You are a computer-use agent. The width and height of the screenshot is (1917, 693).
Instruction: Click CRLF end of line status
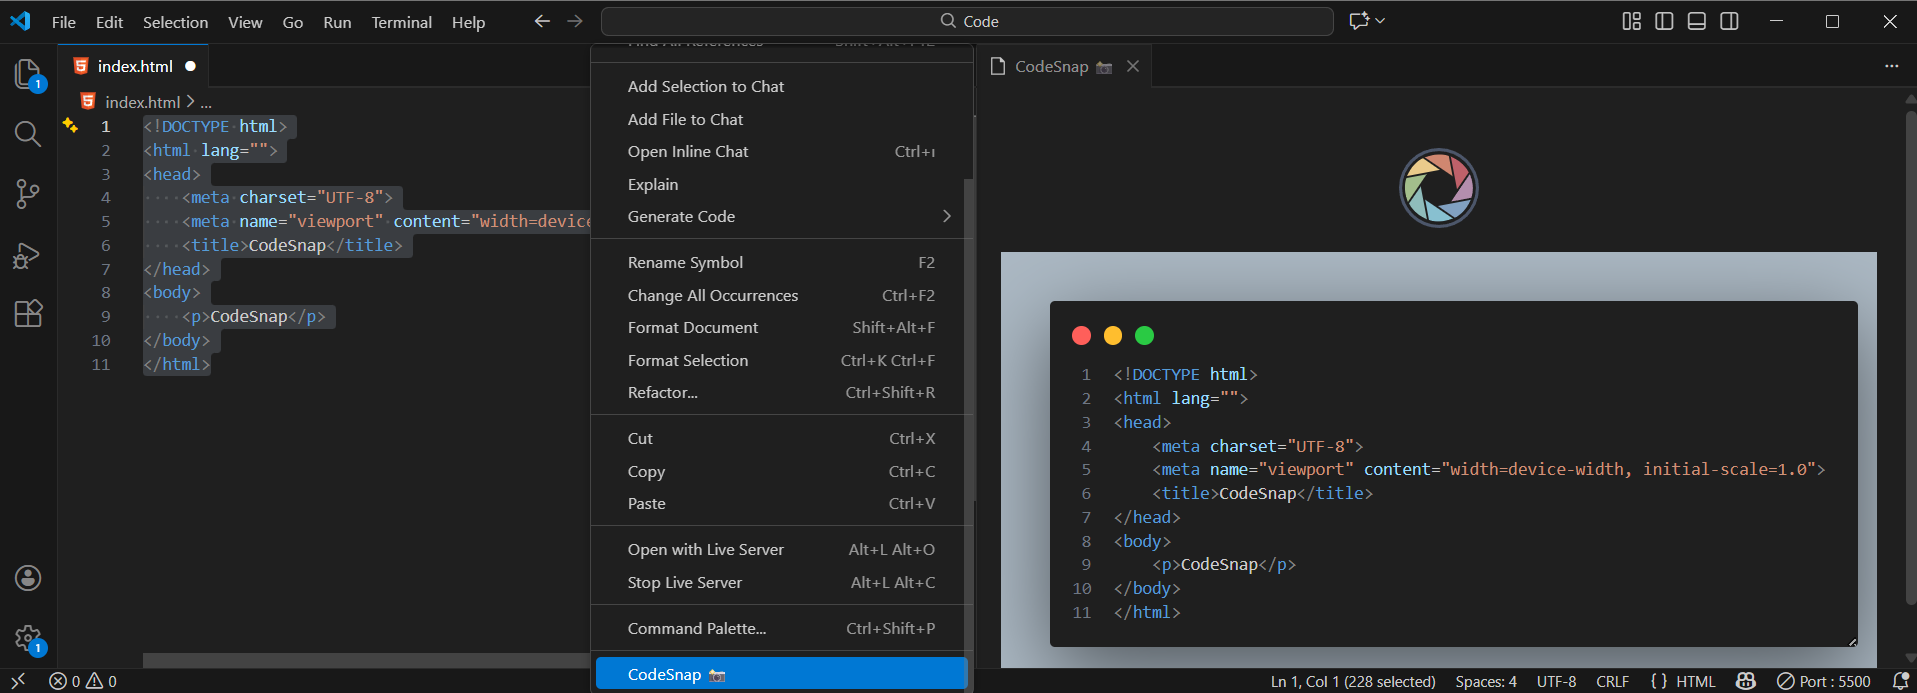[1612, 681]
